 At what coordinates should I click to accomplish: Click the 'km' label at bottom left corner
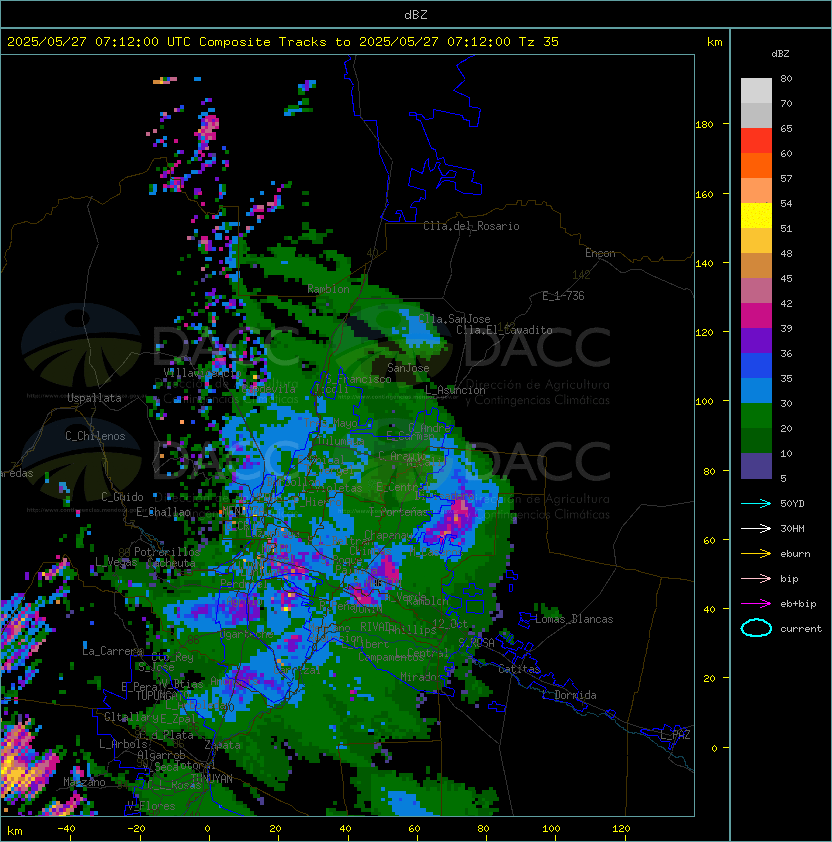click(x=15, y=831)
